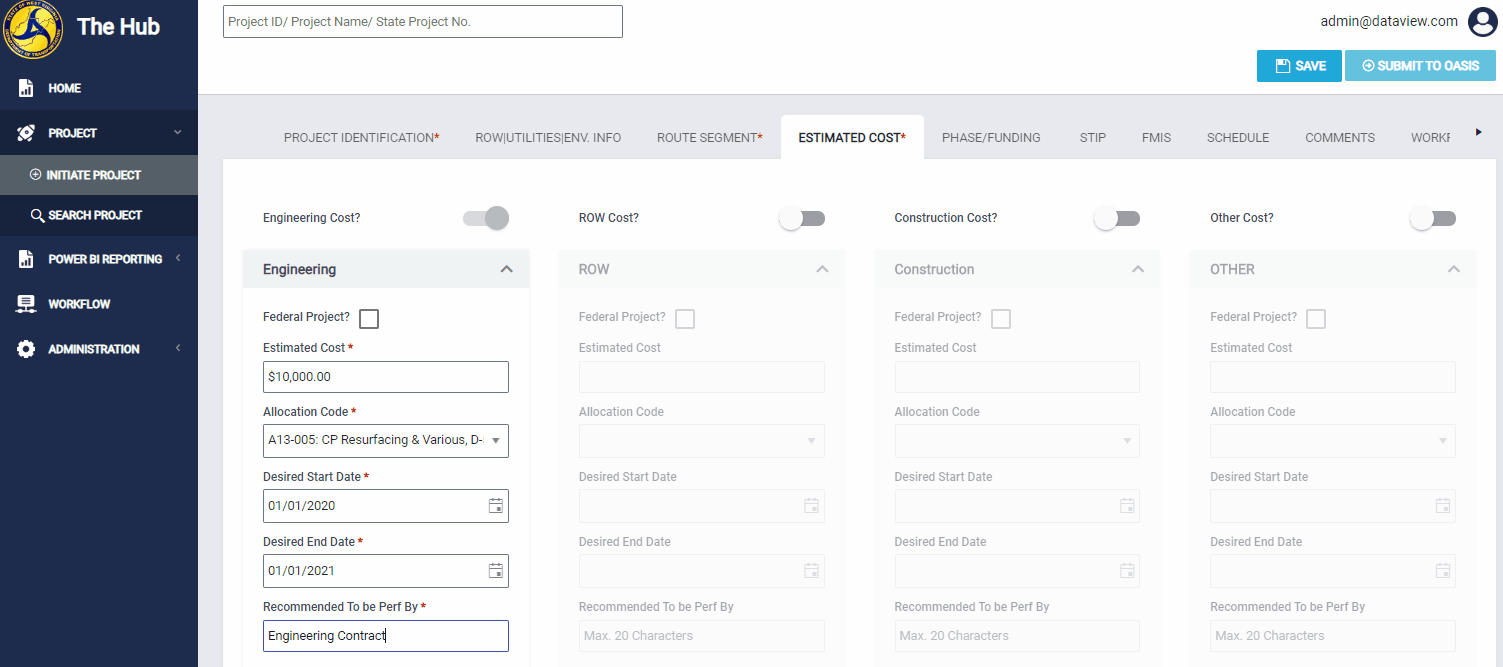The height and width of the screenshot is (667, 1503).
Task: Click Engineering Estimated Cost field
Action: click(x=386, y=377)
